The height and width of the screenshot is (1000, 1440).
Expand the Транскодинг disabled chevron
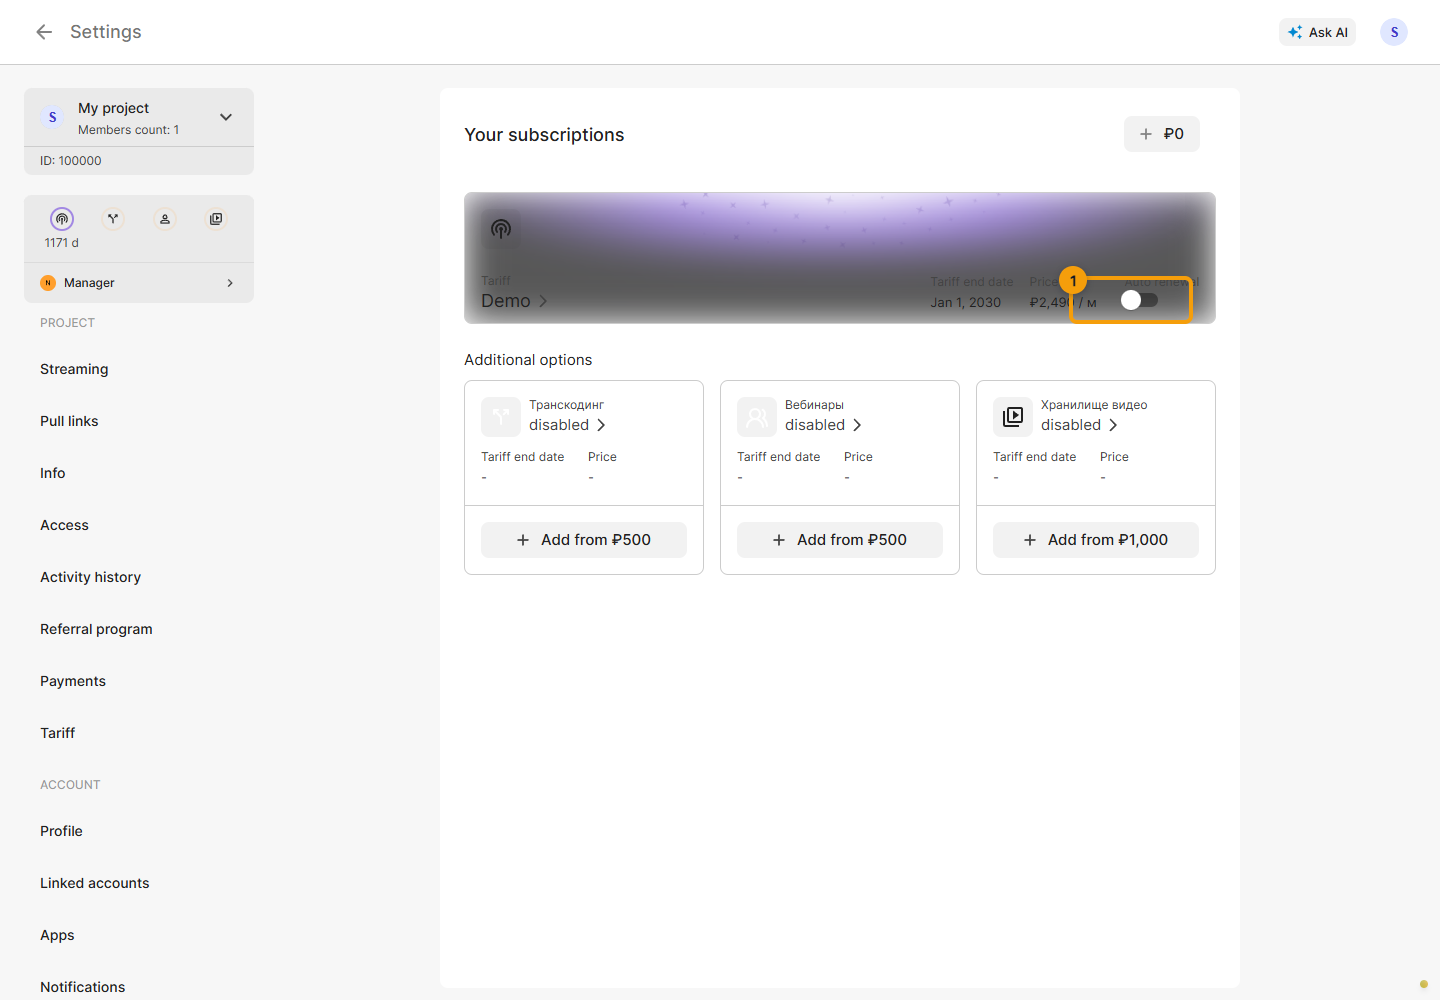(601, 425)
